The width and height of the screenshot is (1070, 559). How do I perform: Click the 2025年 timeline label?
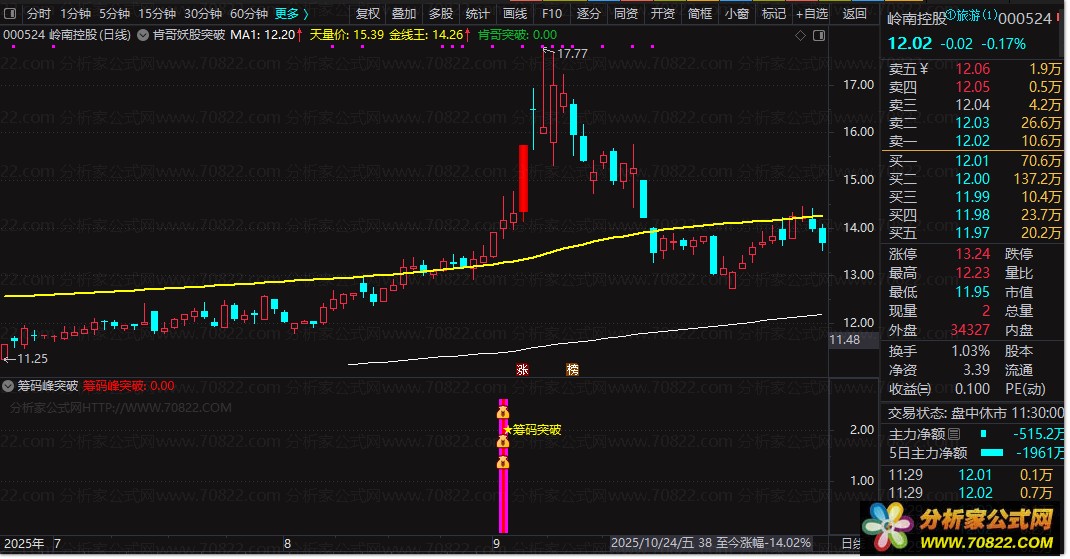click(x=24, y=544)
